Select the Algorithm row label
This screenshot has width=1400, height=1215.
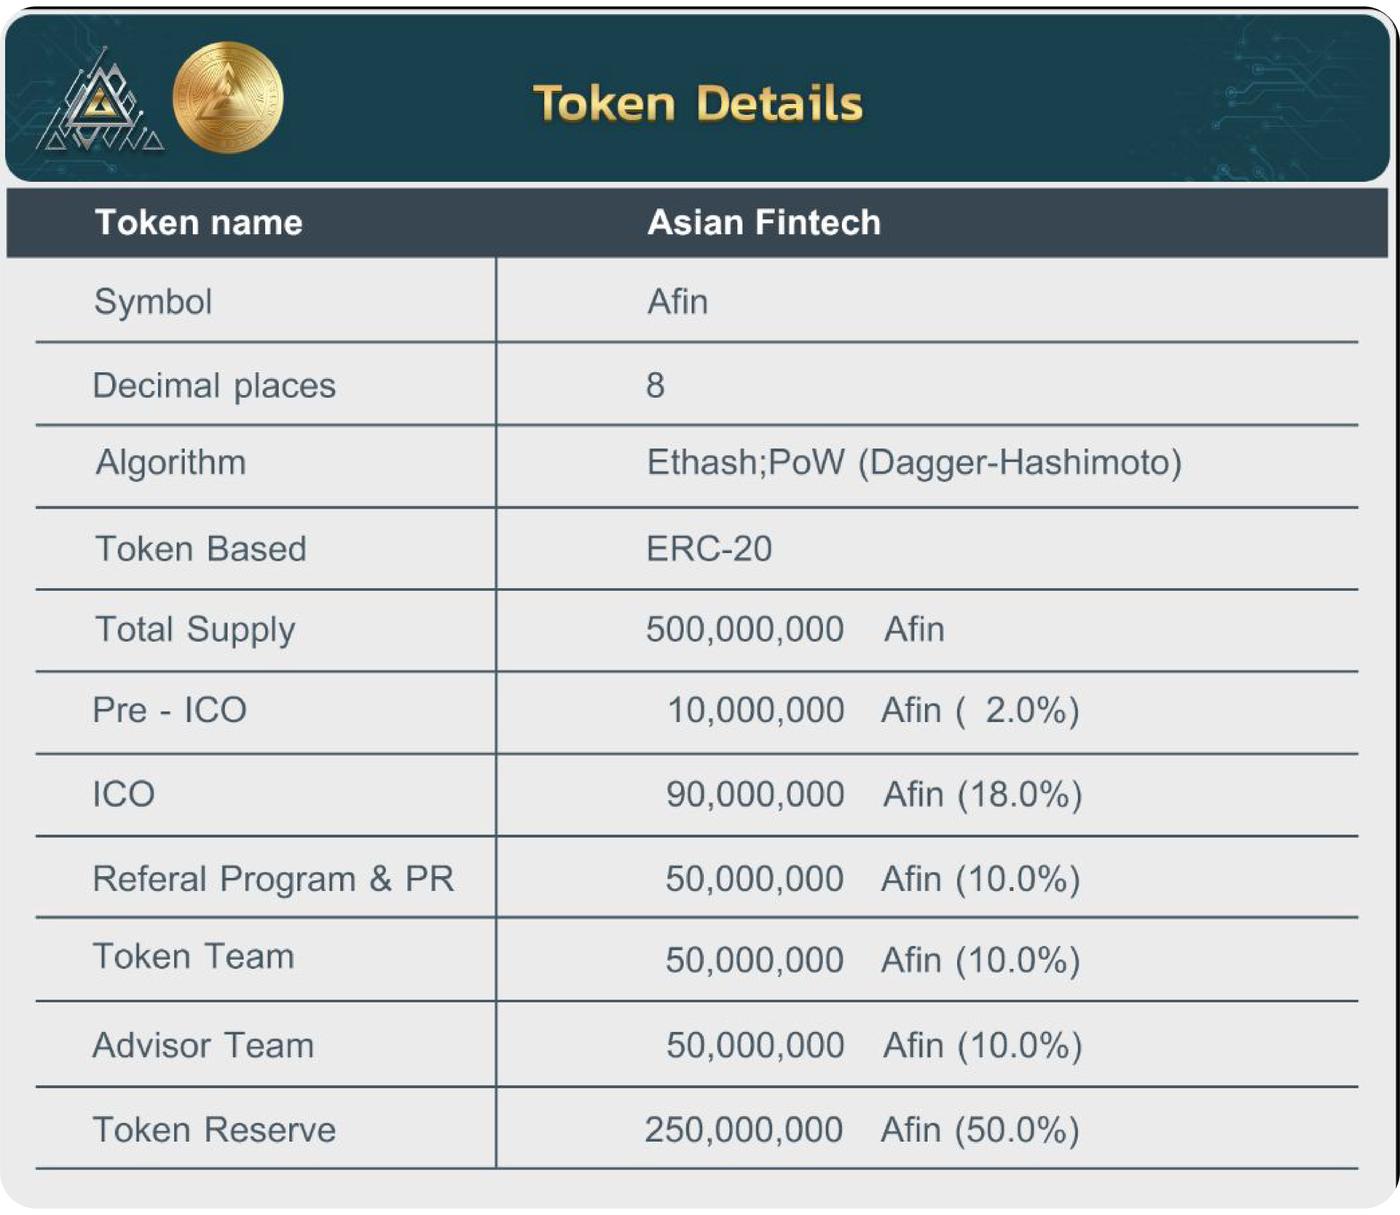coord(171,463)
